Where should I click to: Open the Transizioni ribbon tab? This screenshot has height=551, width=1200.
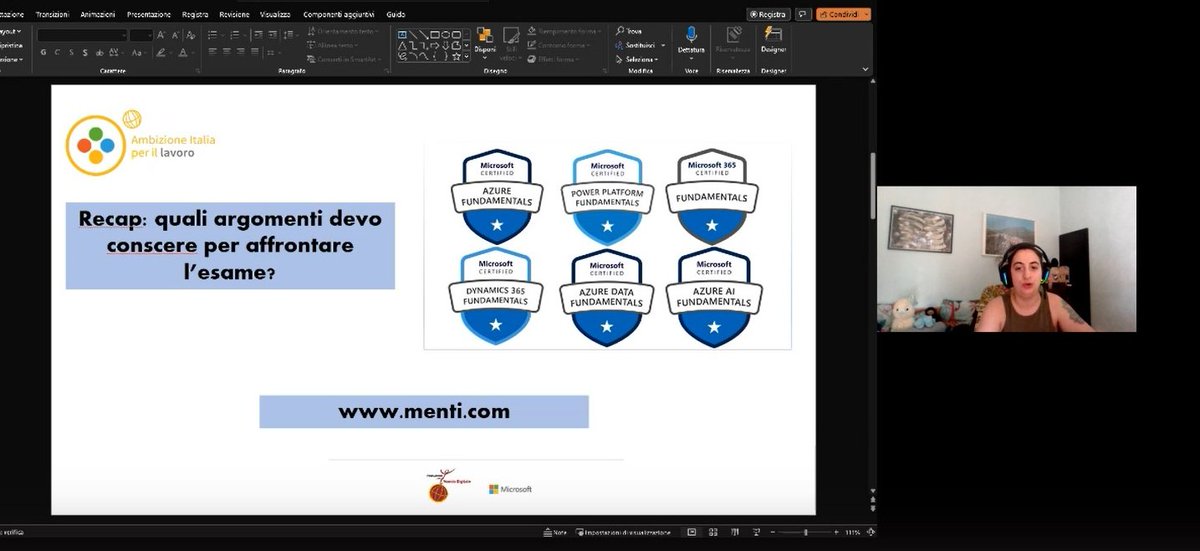point(52,15)
